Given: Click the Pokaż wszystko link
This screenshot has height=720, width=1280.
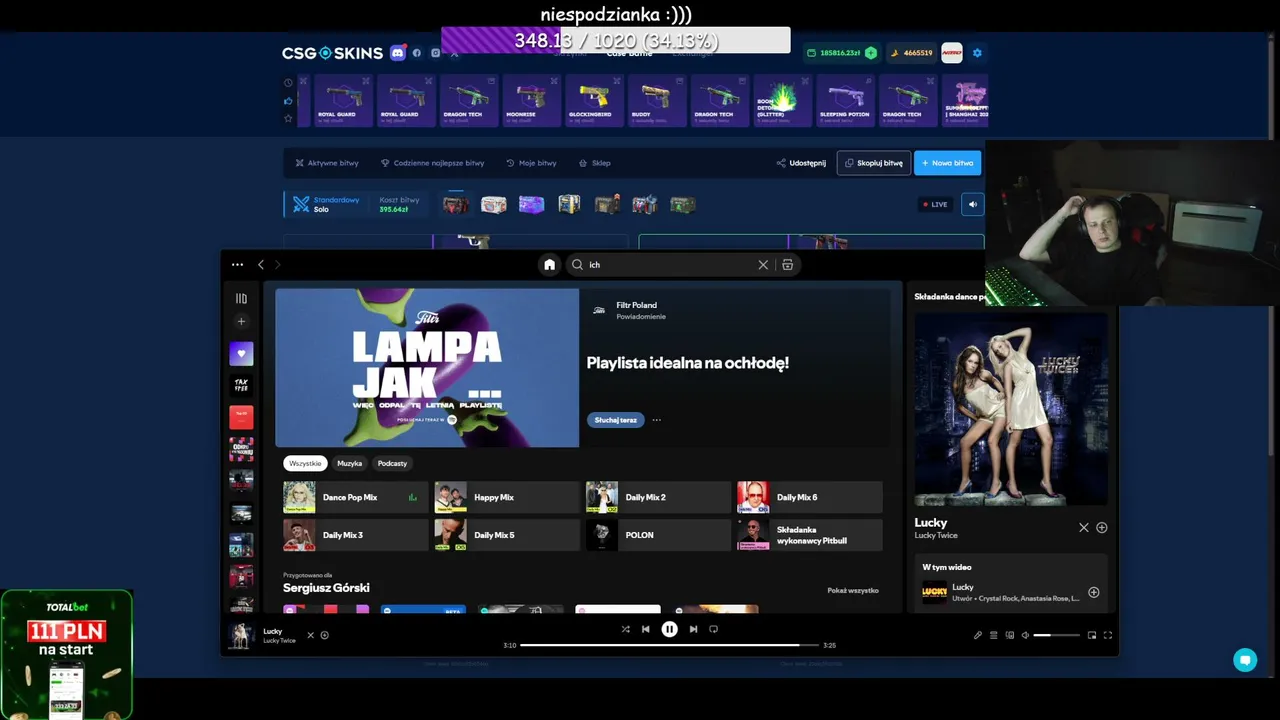Looking at the screenshot, I should (853, 590).
